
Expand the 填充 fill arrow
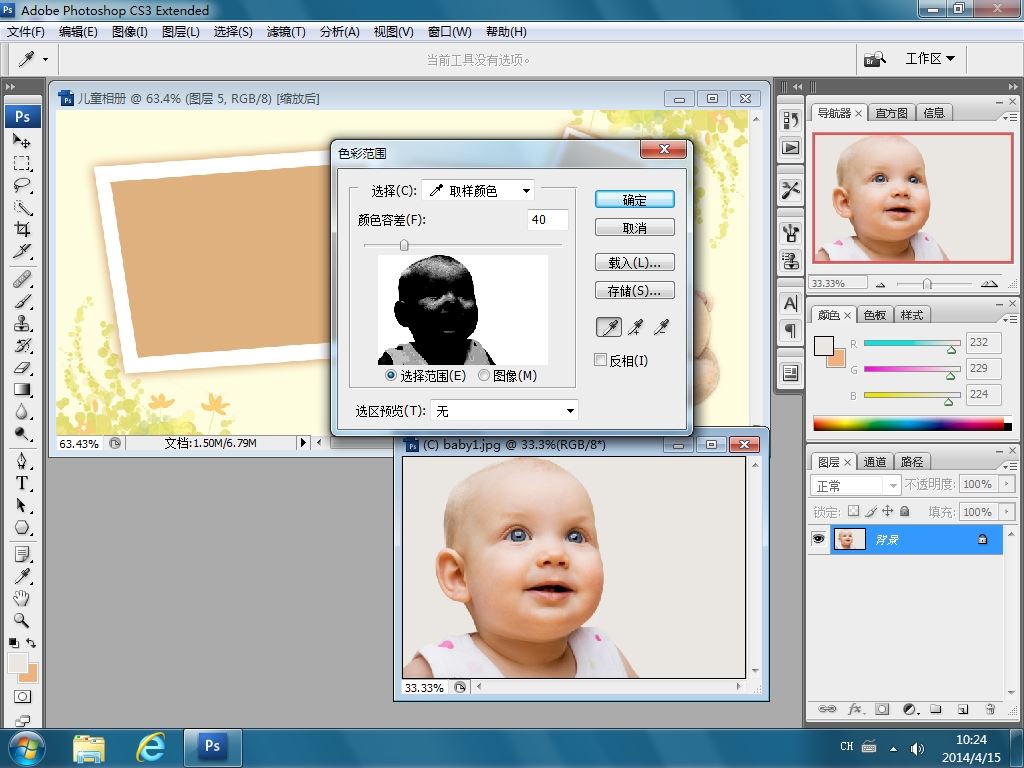pyautogui.click(x=1007, y=511)
